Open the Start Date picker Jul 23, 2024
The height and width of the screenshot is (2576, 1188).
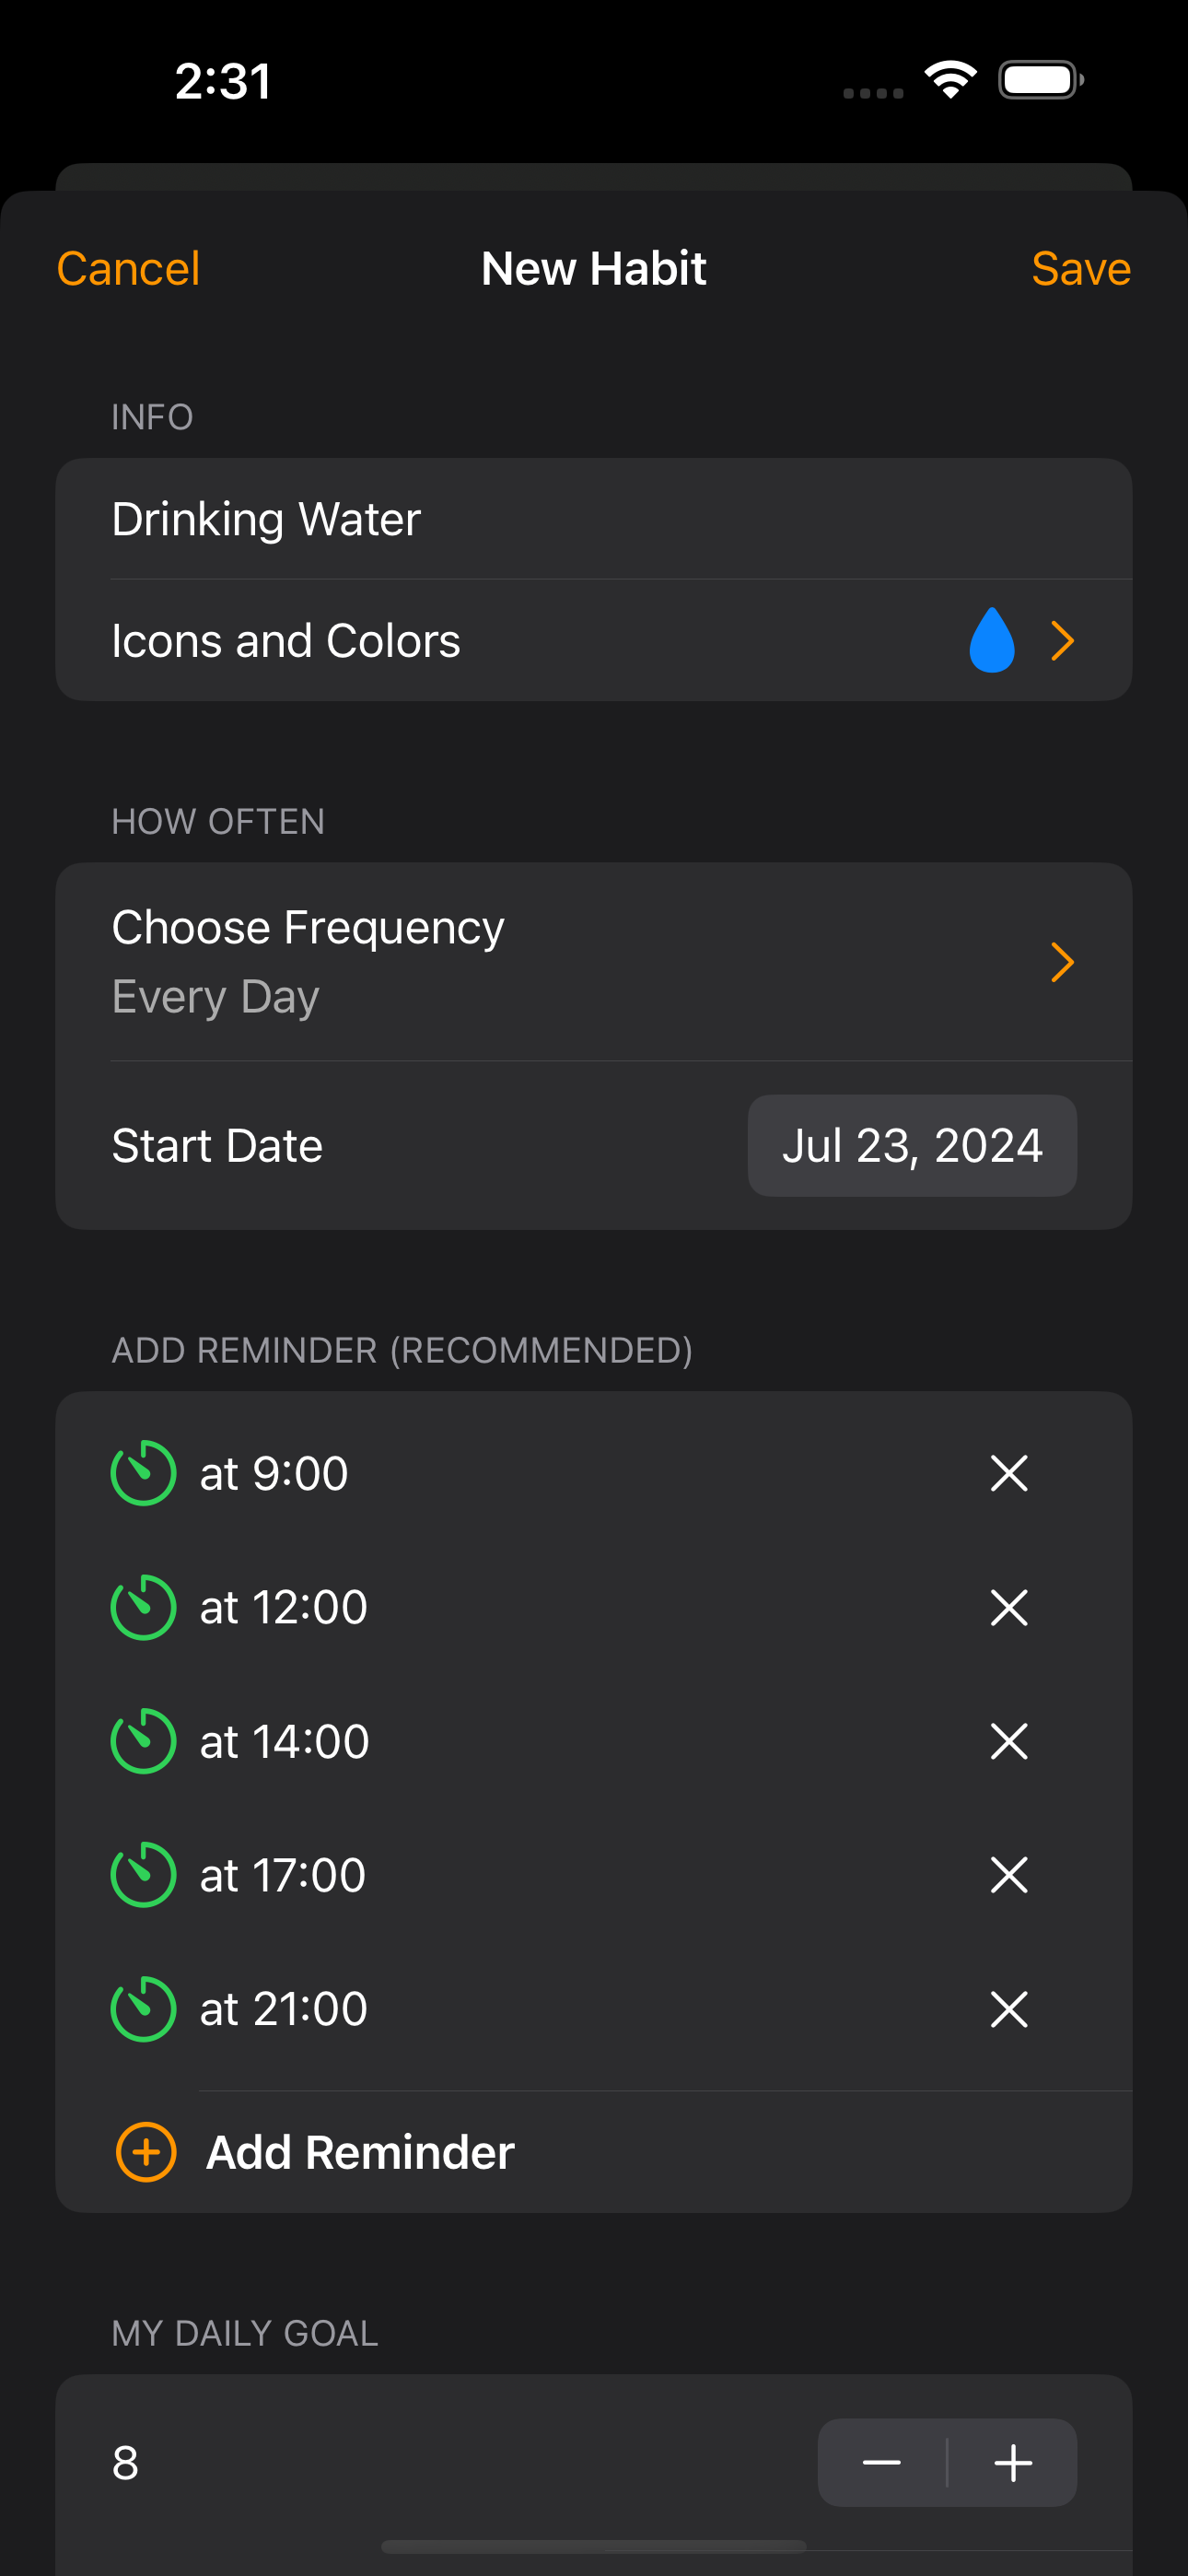tap(912, 1145)
